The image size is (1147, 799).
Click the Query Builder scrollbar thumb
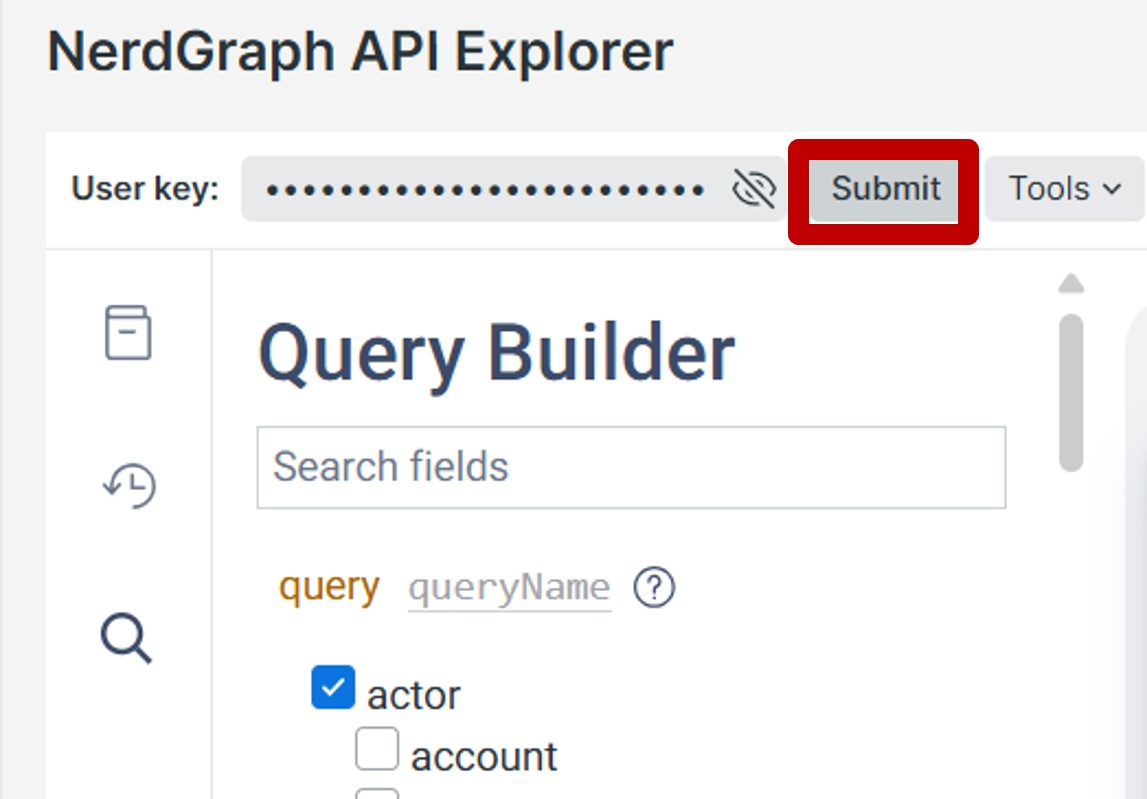pyautogui.click(x=1071, y=392)
